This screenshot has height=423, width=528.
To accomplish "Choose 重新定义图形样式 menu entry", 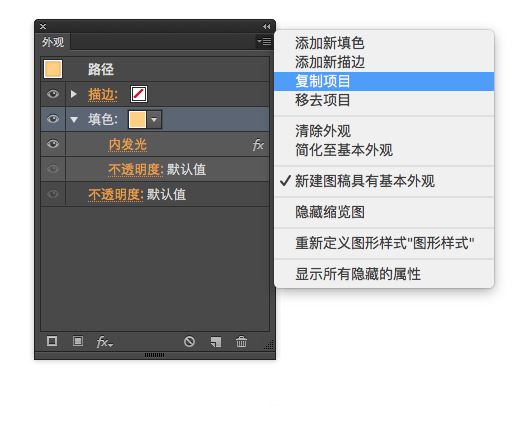I will point(384,243).
